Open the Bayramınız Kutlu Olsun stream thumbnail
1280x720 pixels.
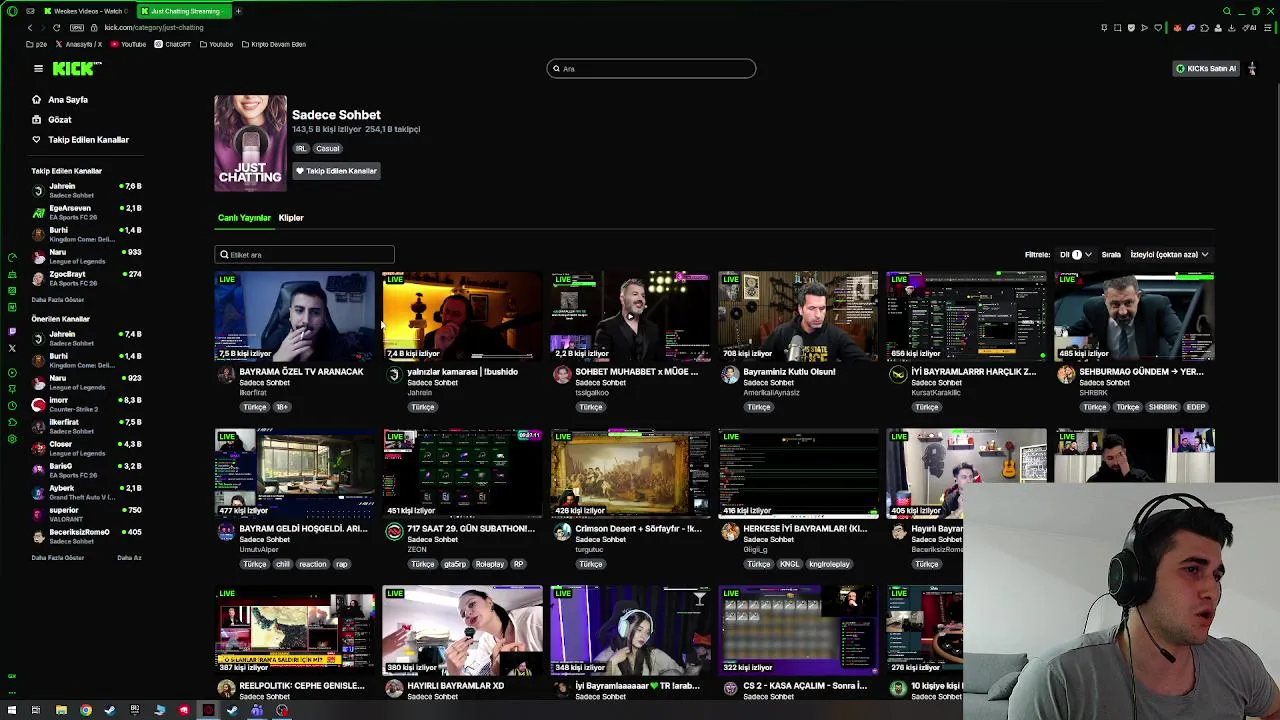[x=799, y=316]
